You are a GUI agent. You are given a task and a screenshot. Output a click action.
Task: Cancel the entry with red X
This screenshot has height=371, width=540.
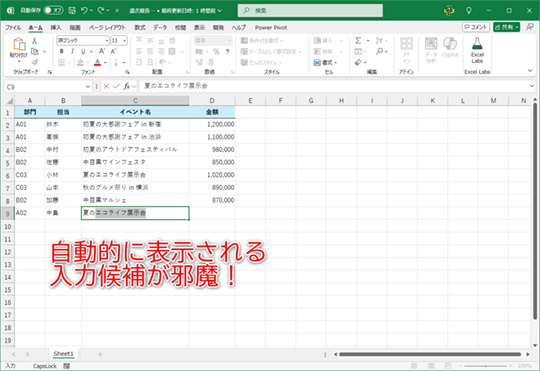click(106, 86)
